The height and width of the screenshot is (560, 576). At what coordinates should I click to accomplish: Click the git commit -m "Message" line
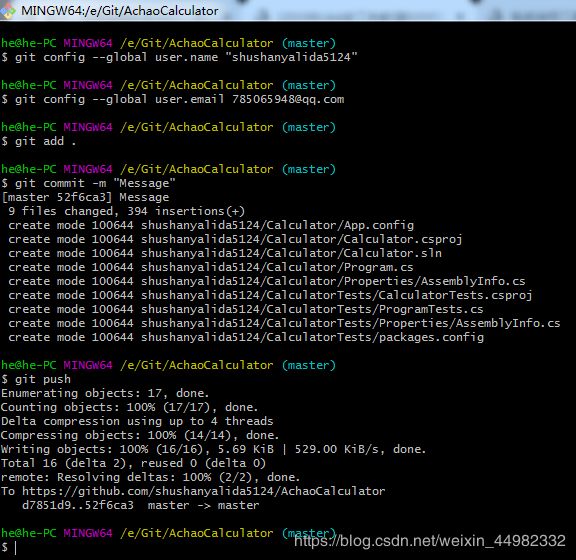point(89,183)
